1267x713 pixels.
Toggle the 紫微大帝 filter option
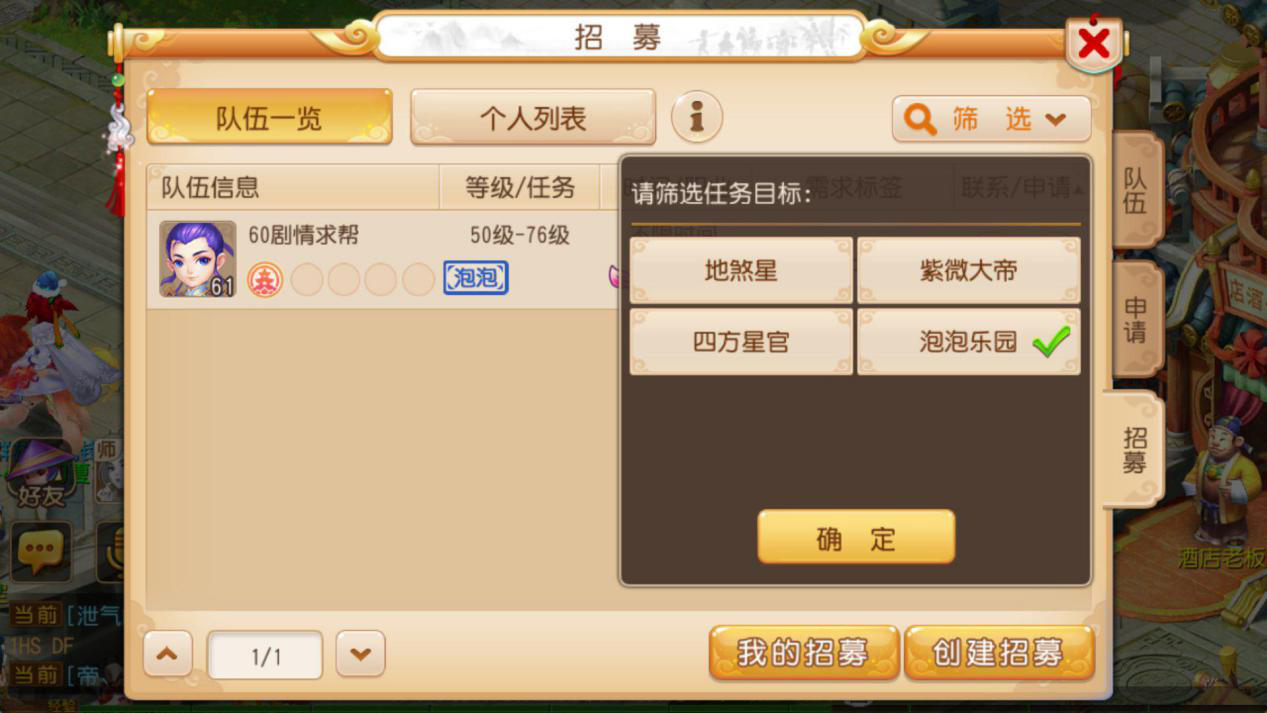[969, 270]
